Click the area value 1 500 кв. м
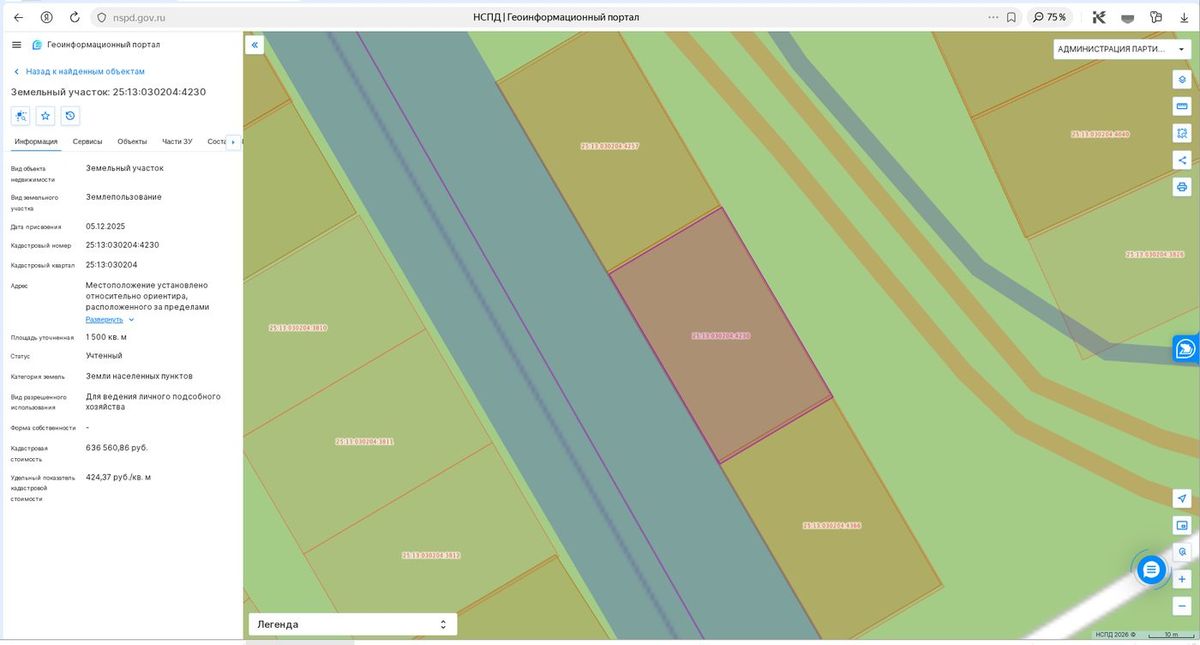This screenshot has height=645, width=1200. click(106, 337)
